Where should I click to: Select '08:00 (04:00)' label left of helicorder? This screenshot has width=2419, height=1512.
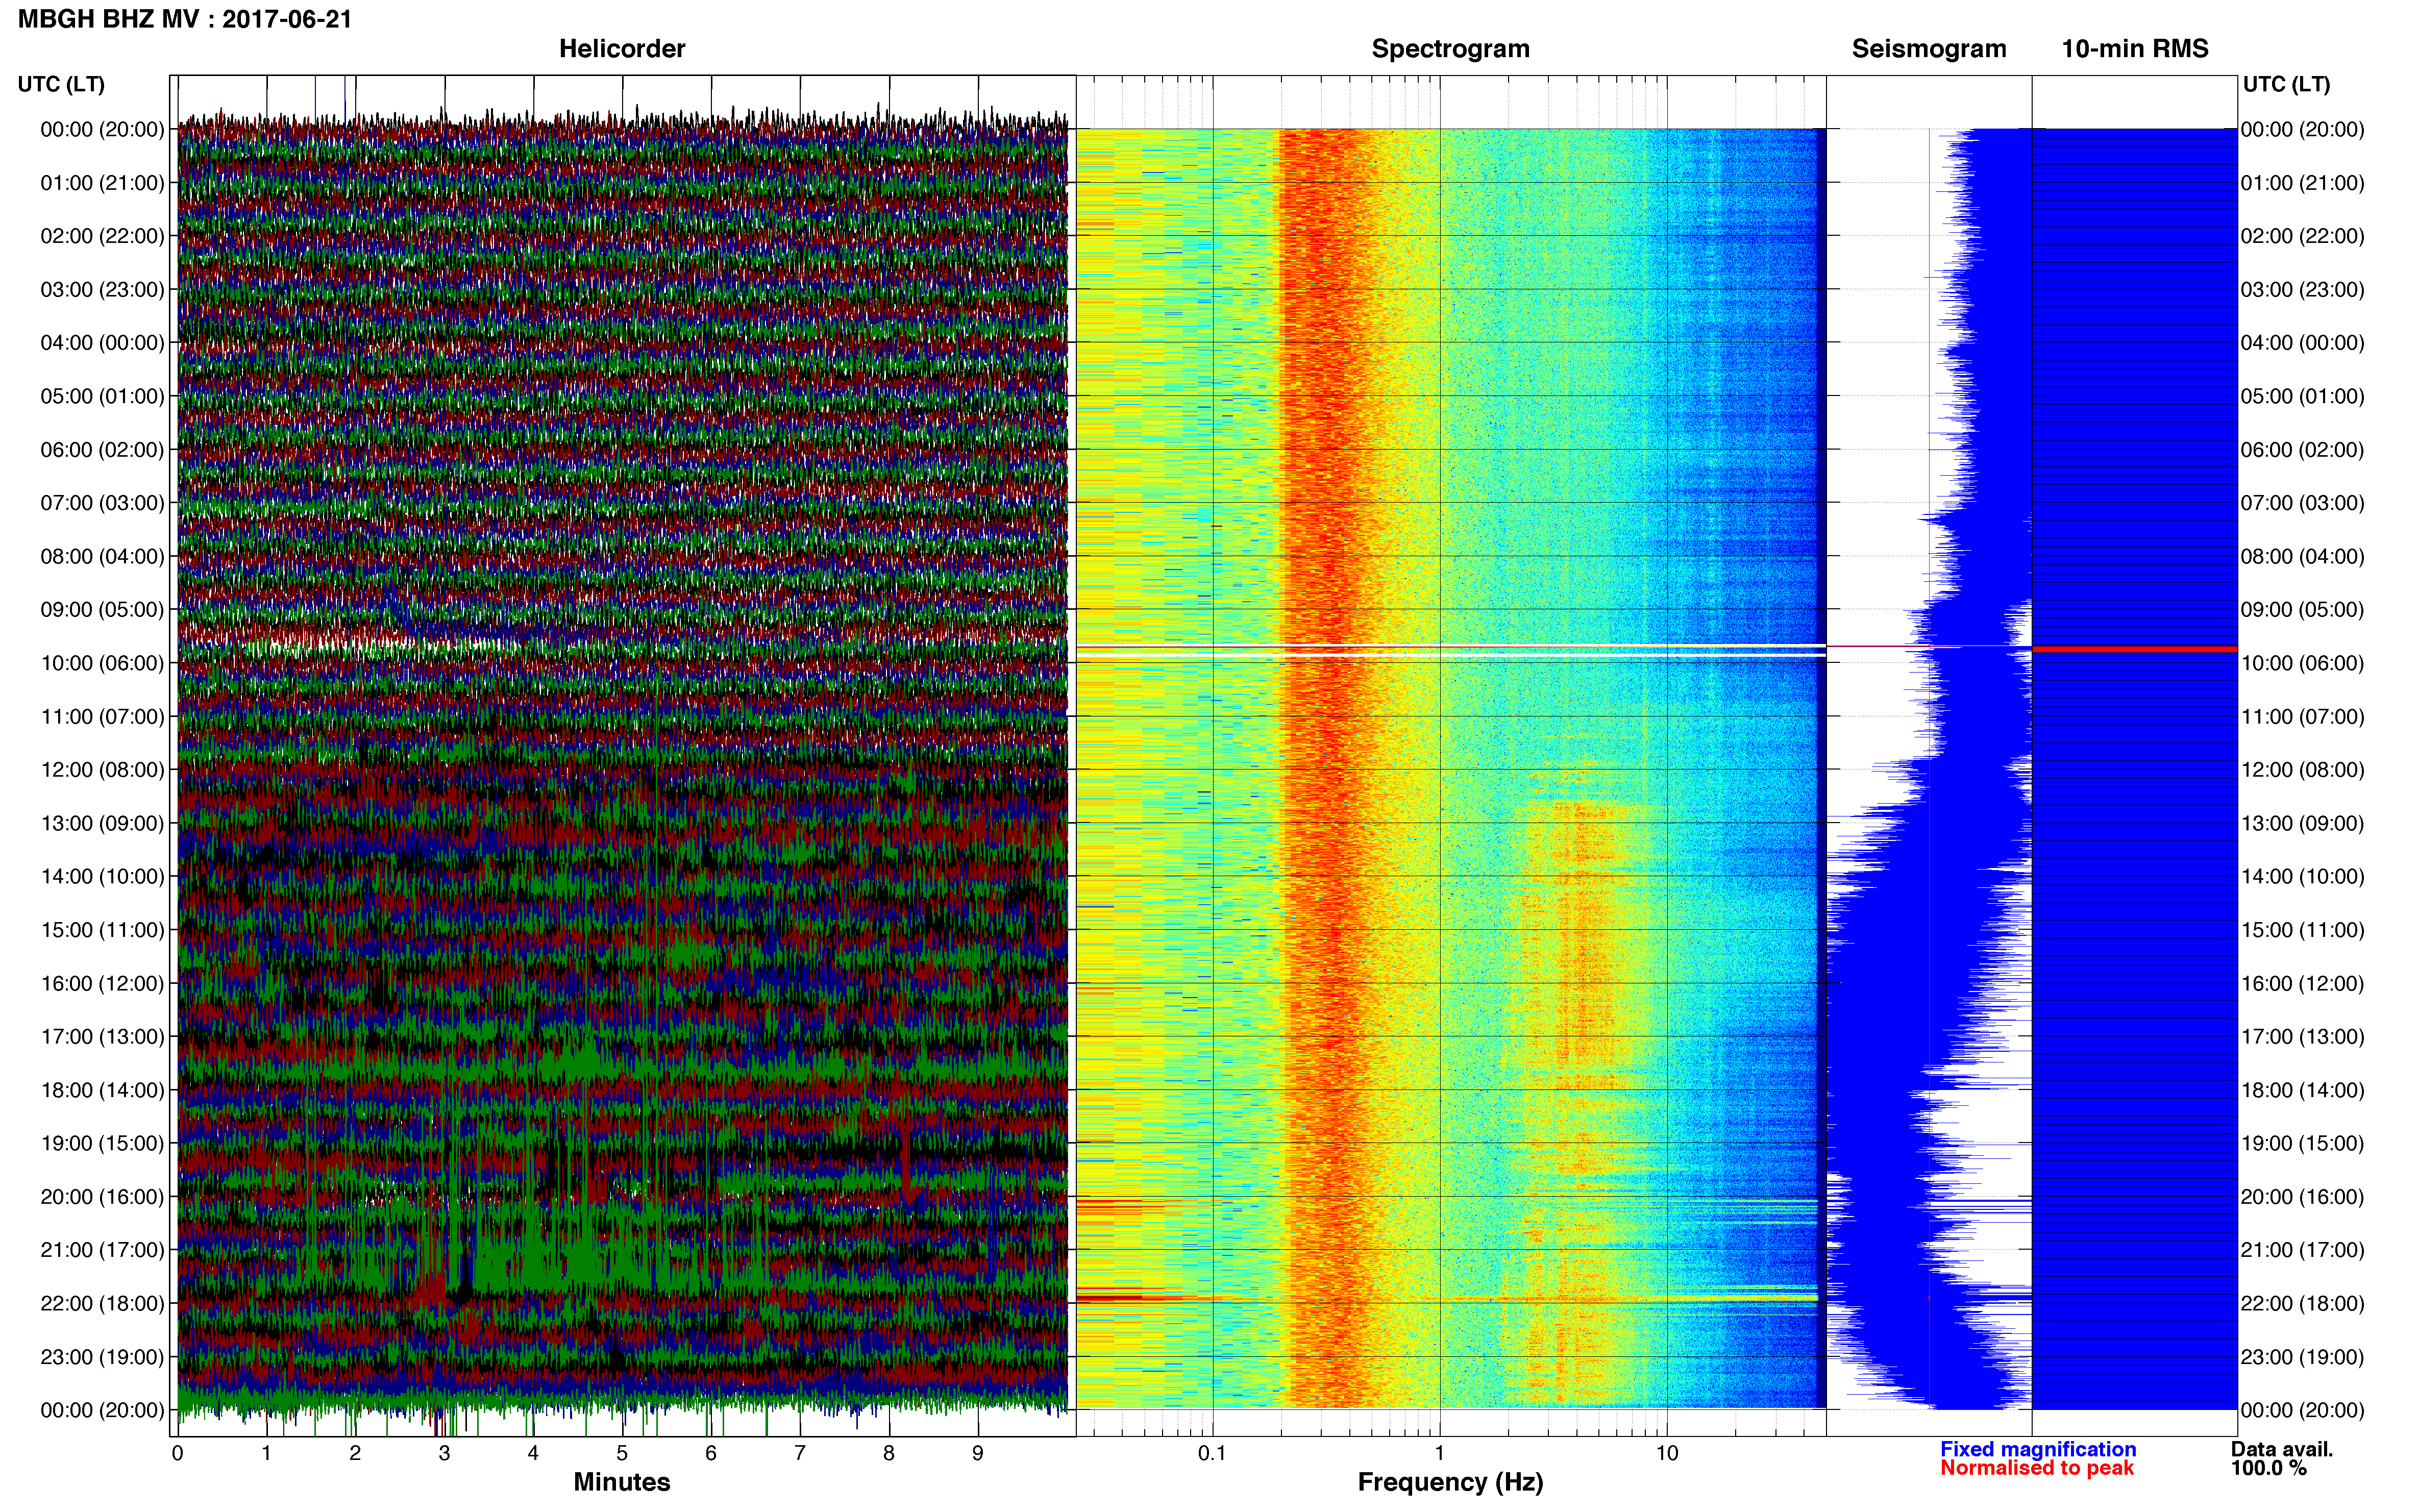[102, 557]
